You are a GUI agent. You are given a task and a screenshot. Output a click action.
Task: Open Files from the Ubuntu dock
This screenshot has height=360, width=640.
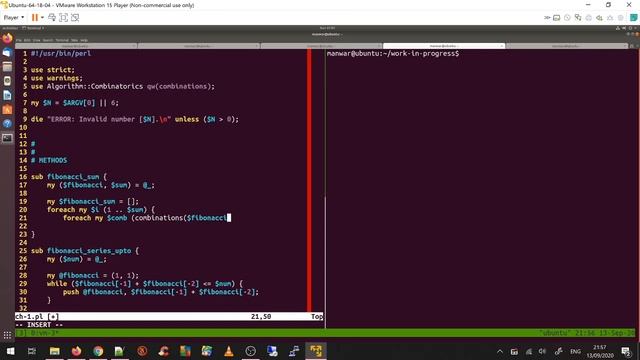point(7,67)
